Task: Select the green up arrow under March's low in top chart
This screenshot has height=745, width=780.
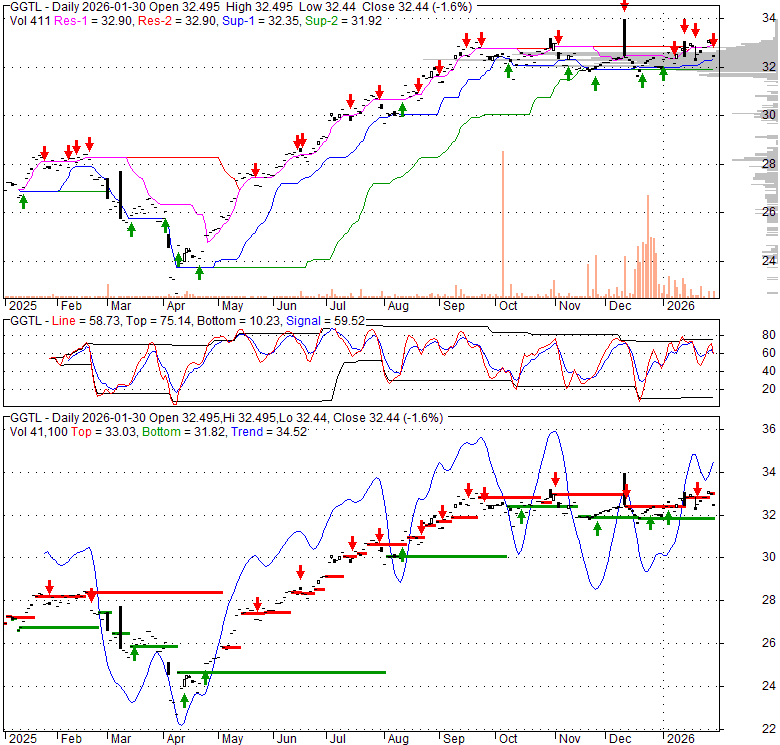Action: pyautogui.click(x=131, y=230)
